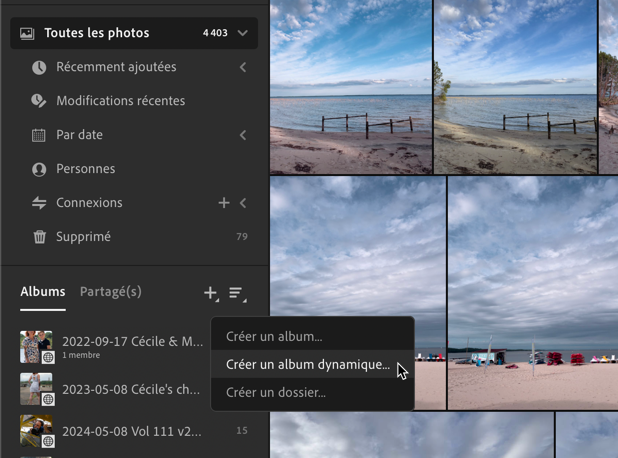Click the 15 count on Vol 111 album
Image resolution: width=618 pixels, height=458 pixels.
tap(242, 430)
